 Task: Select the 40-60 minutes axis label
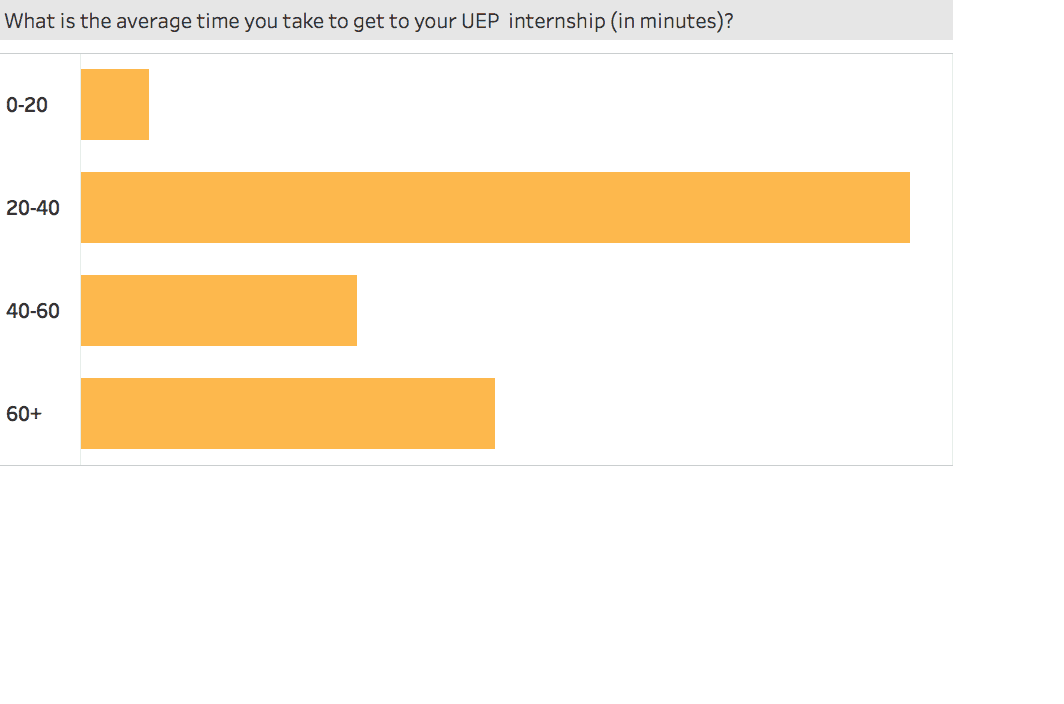pyautogui.click(x=33, y=311)
